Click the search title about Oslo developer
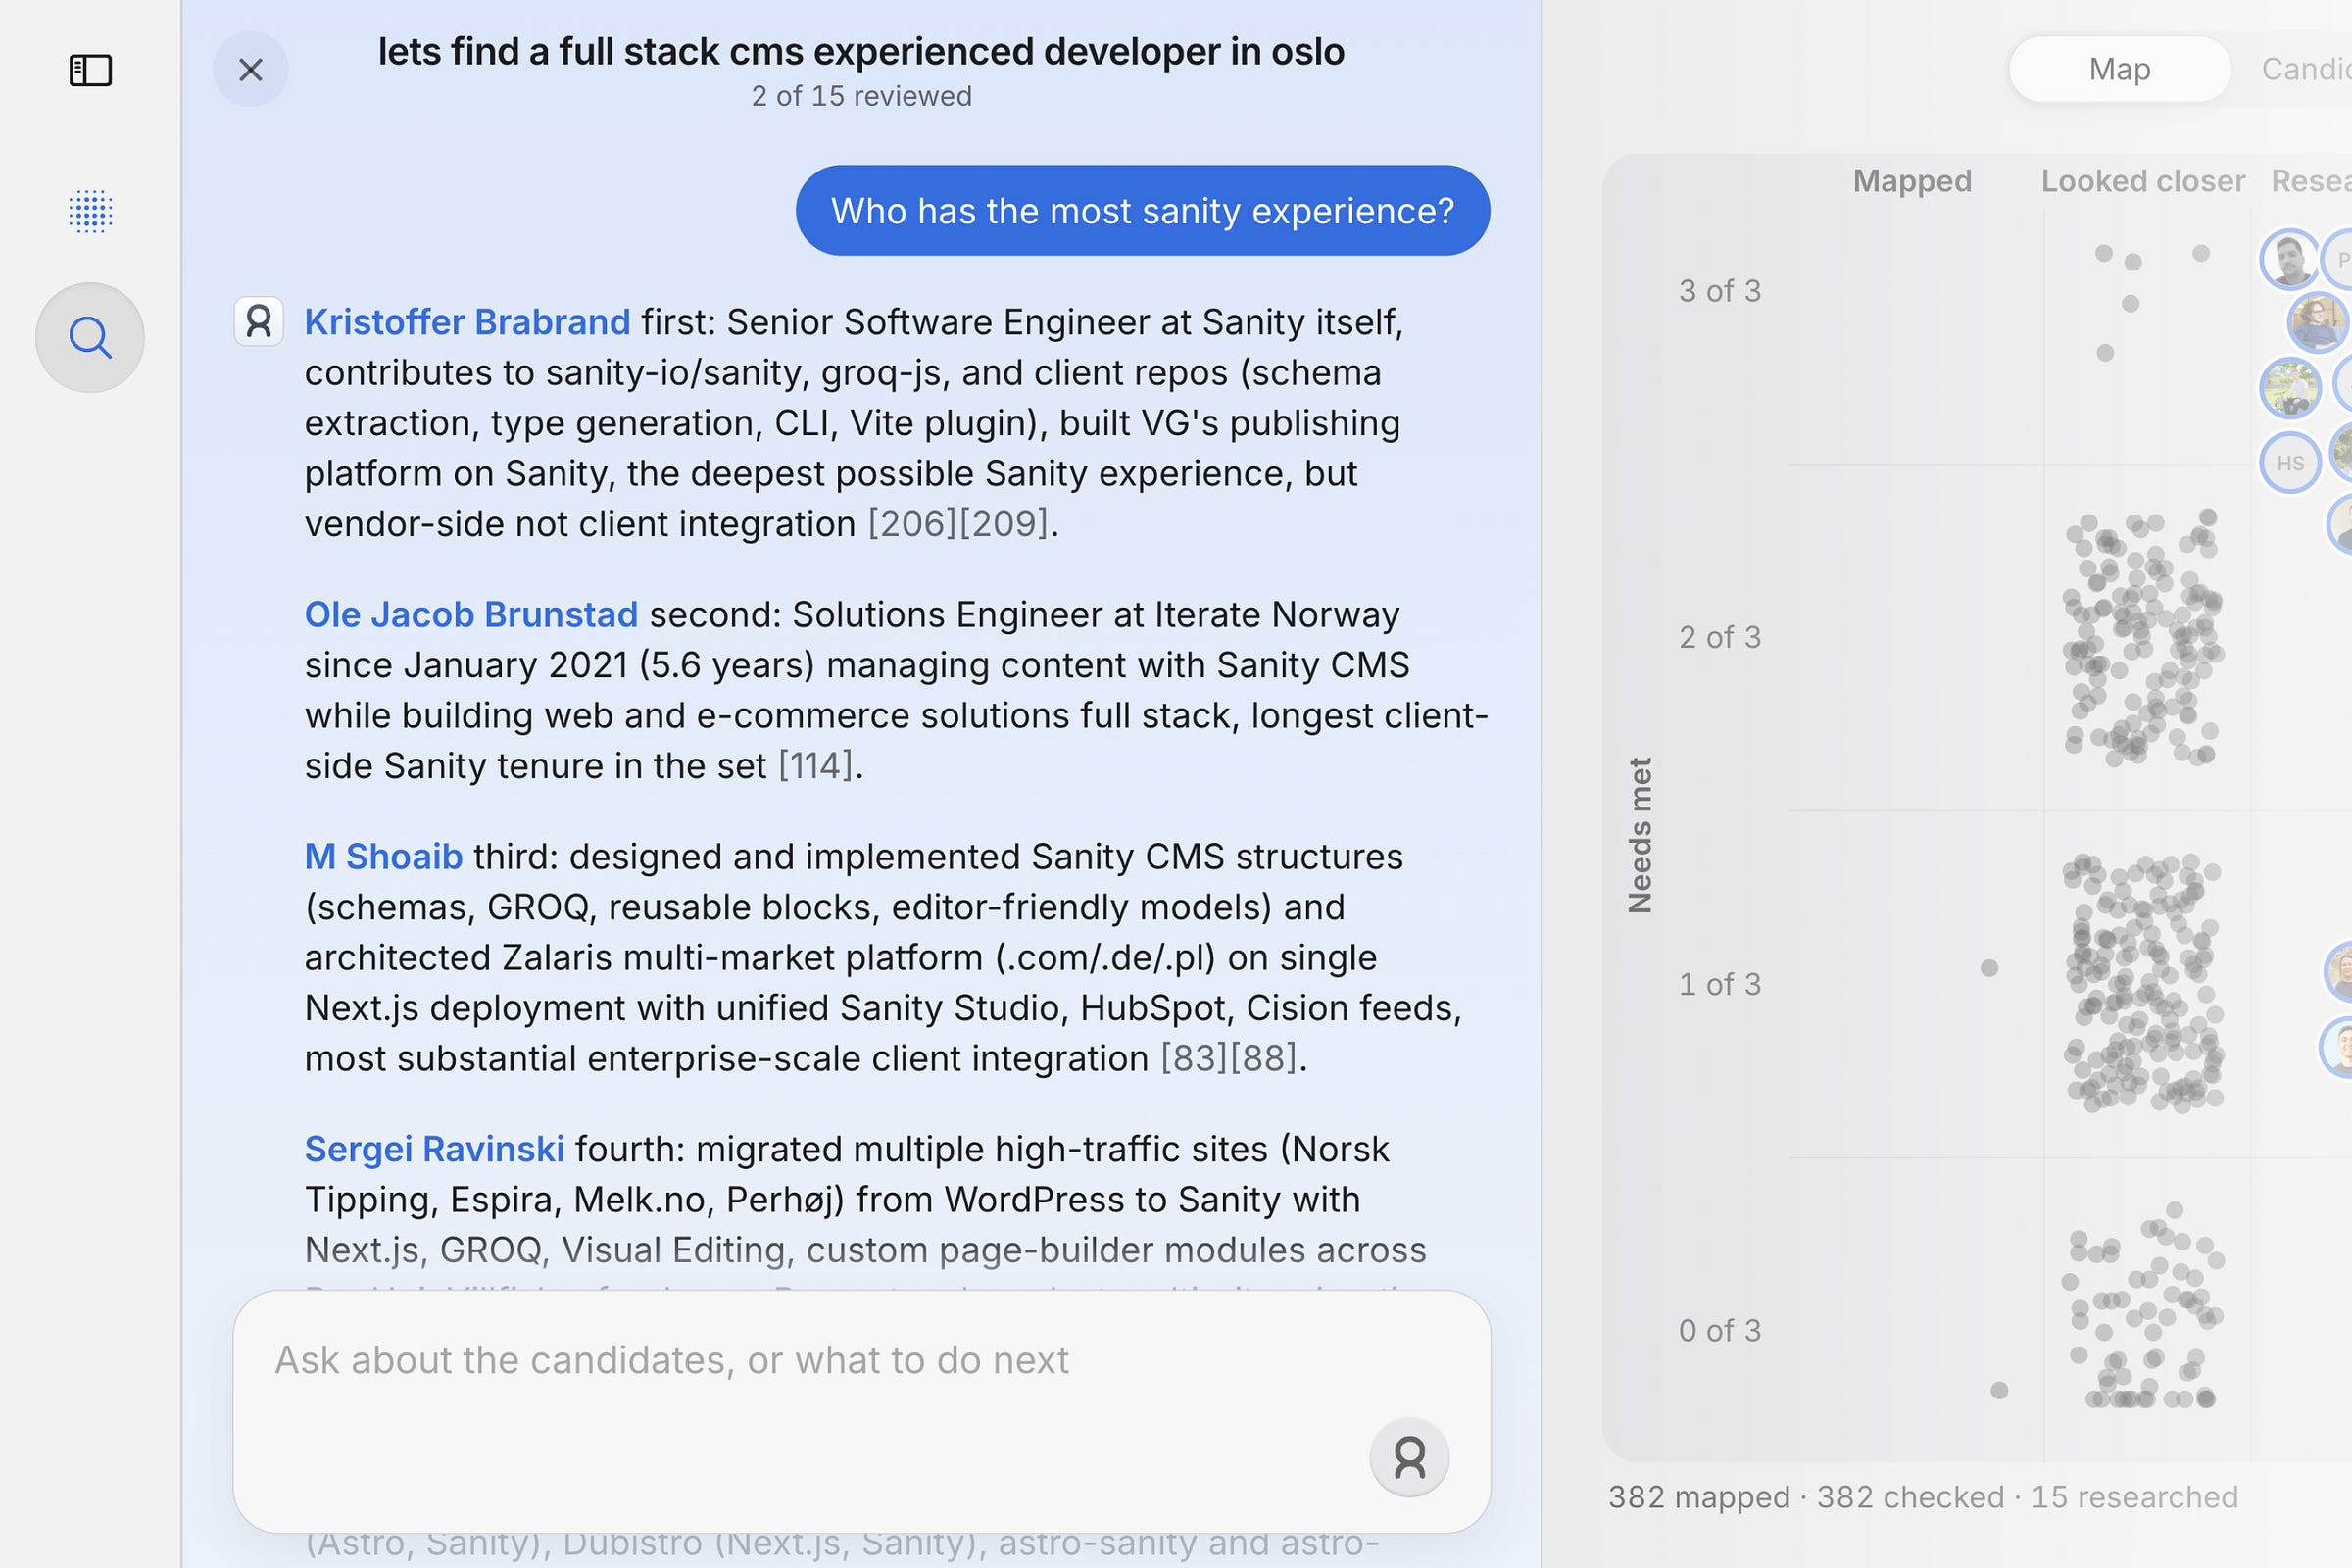 point(861,51)
